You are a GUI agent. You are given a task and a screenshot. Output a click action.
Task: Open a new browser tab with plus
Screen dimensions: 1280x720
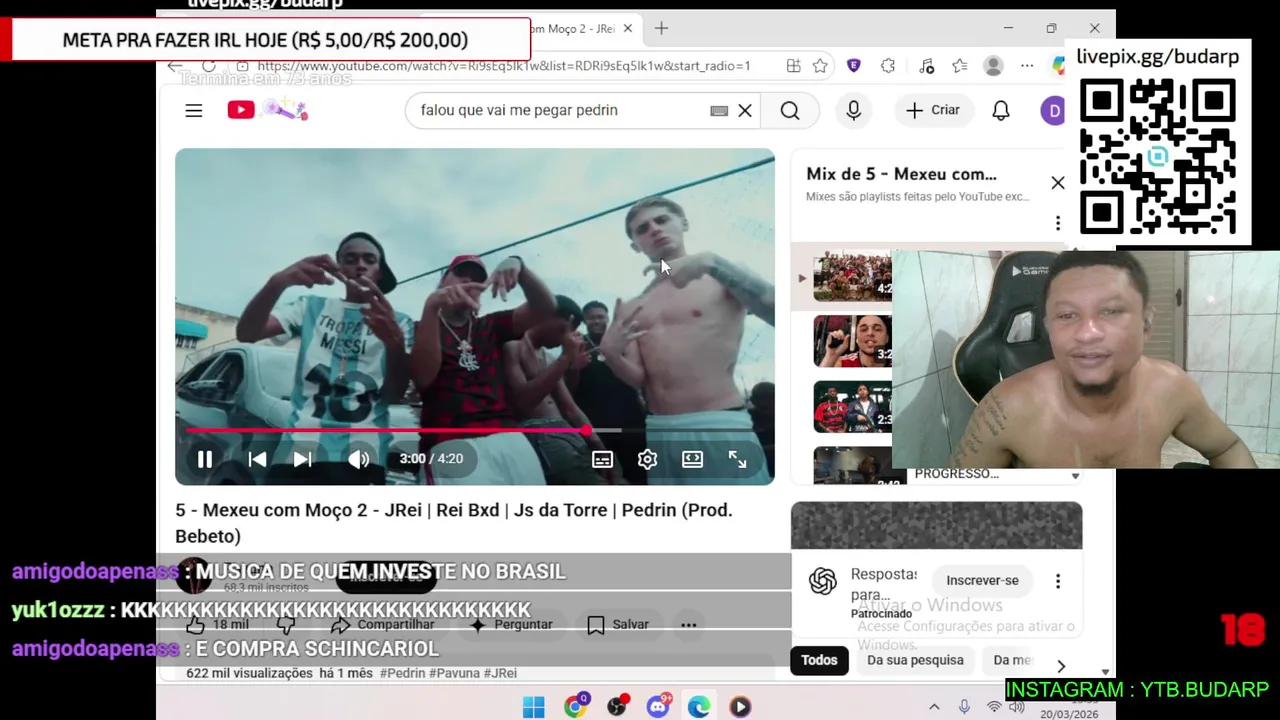coord(661,28)
